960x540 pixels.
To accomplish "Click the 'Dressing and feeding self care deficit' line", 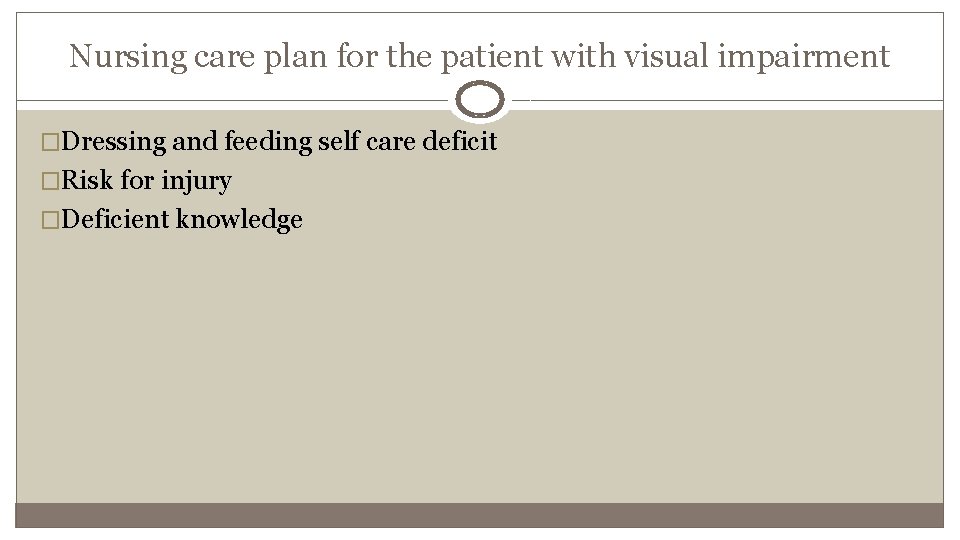I will 279,142.
